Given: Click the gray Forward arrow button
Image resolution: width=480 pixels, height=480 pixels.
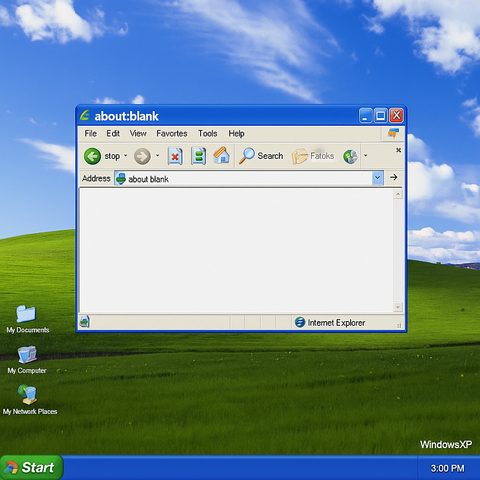Looking at the screenshot, I should pyautogui.click(x=142, y=156).
